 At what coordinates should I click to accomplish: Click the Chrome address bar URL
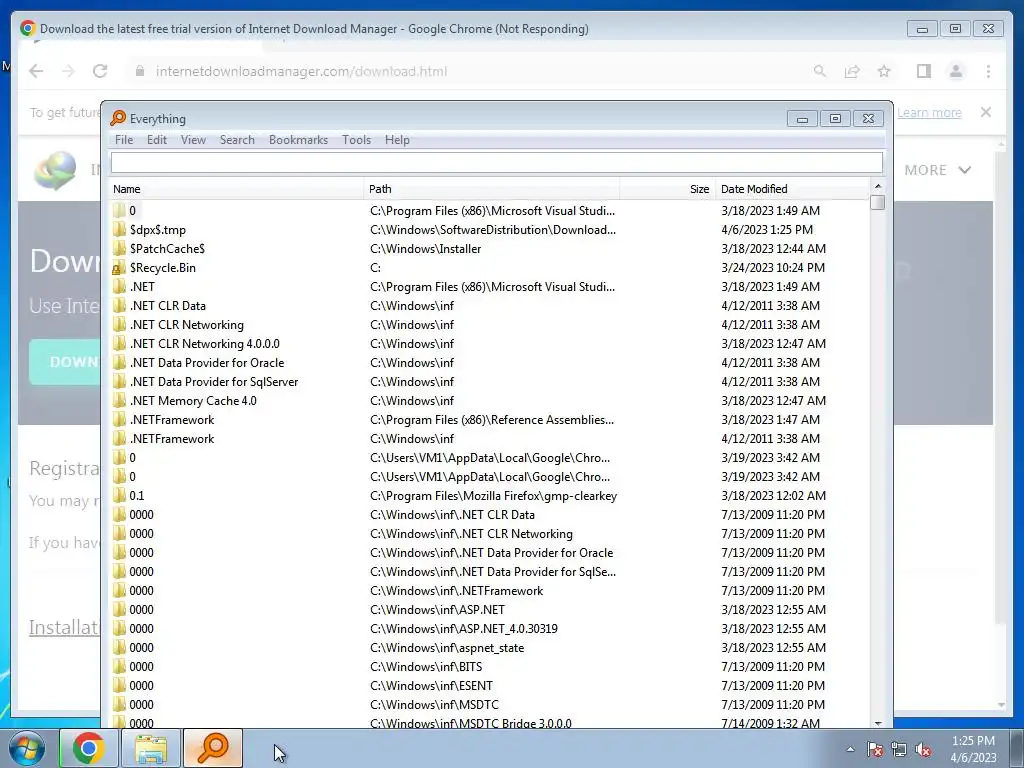coord(301,71)
